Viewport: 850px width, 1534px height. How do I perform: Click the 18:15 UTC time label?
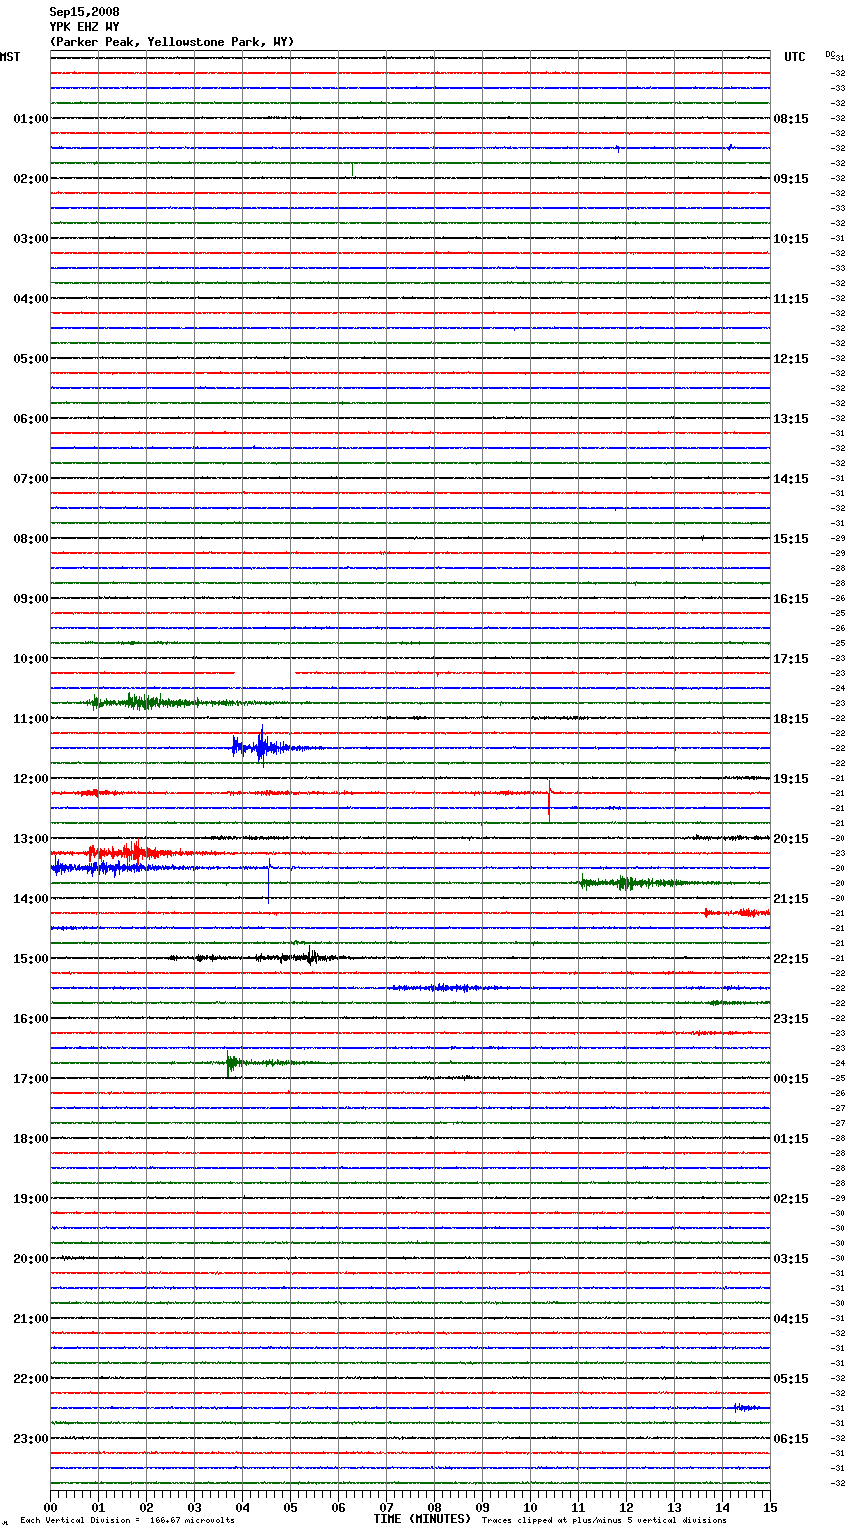pos(791,719)
